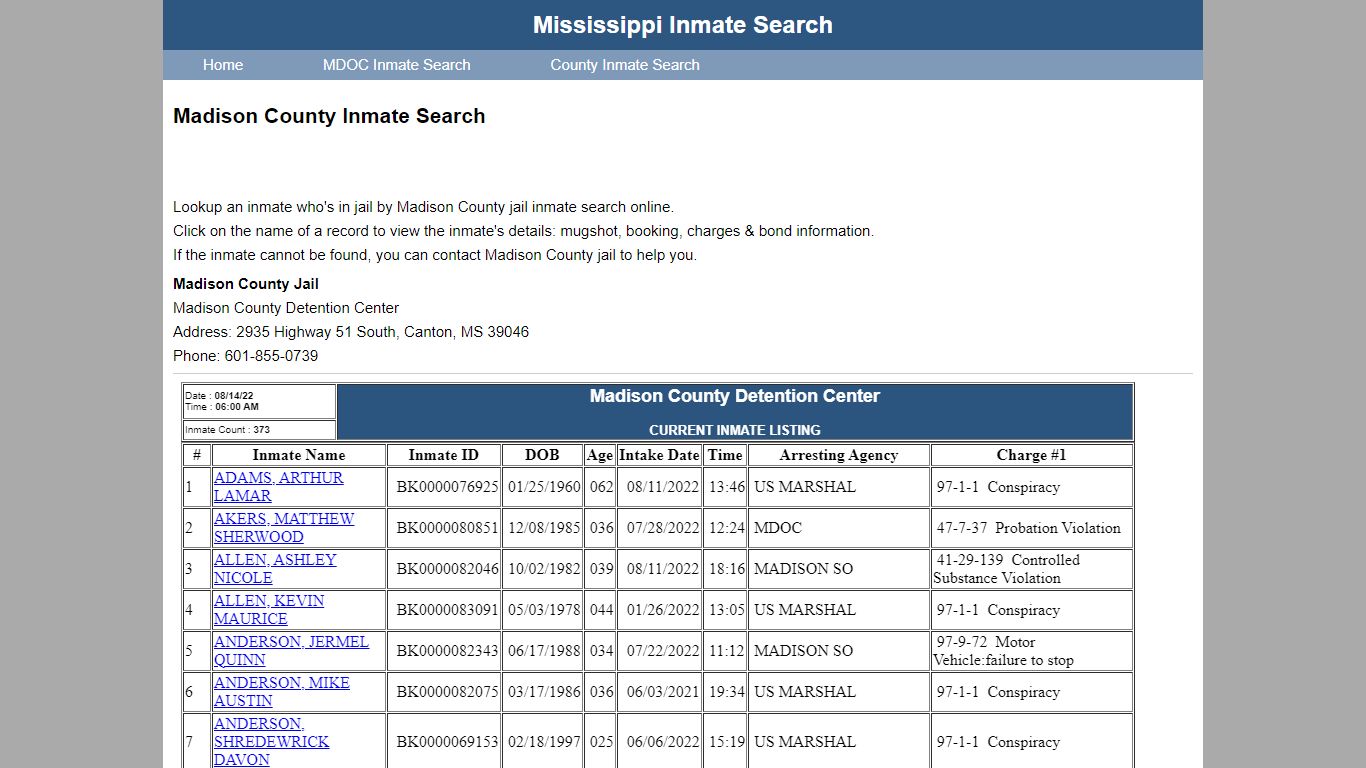Open County Inmate Search menu
The image size is (1366, 768).
(625, 65)
